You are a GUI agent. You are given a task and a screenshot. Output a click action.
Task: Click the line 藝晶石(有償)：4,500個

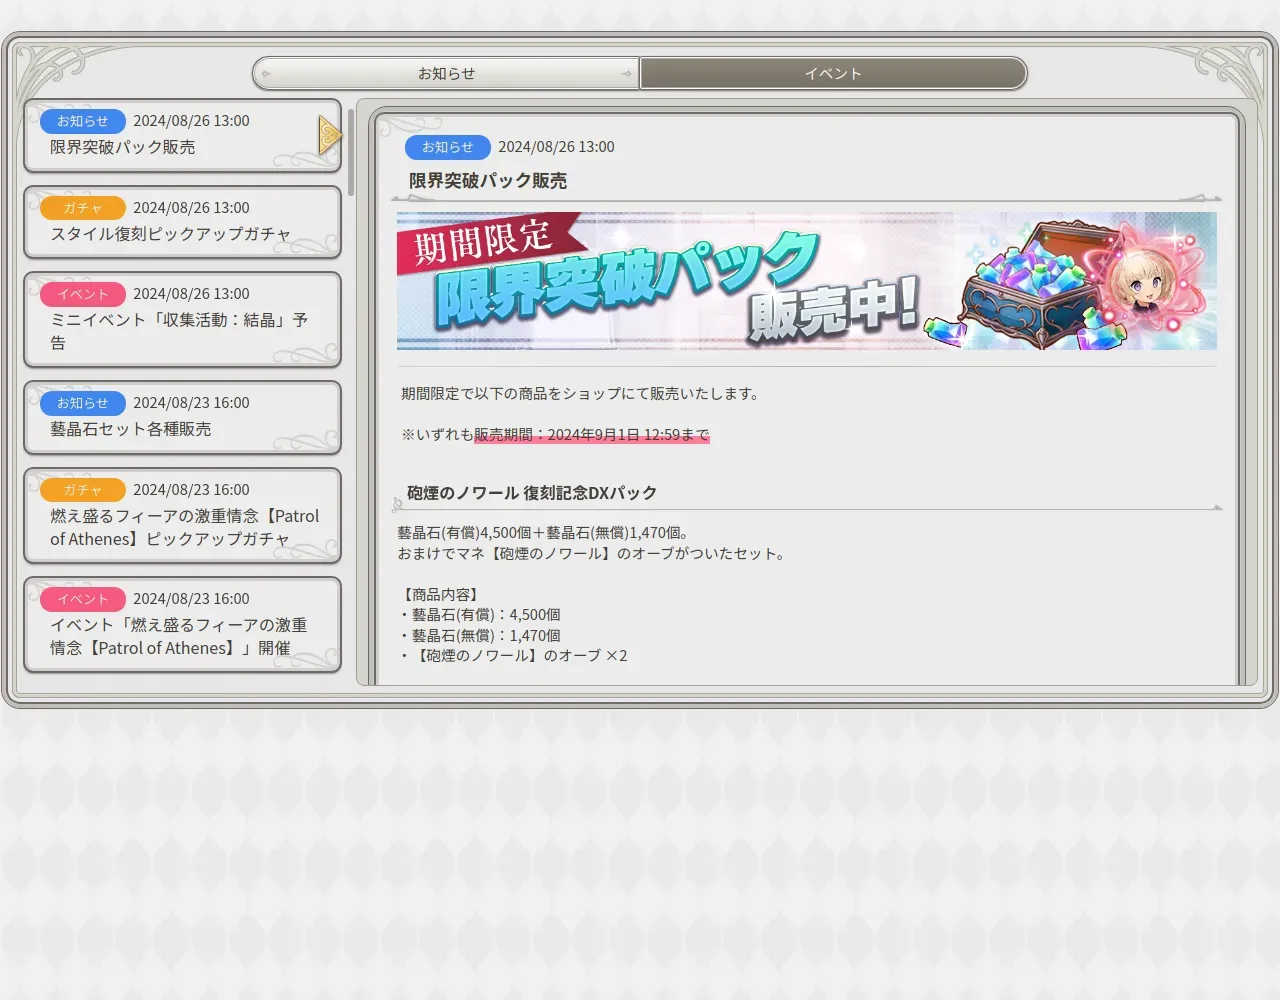click(480, 615)
